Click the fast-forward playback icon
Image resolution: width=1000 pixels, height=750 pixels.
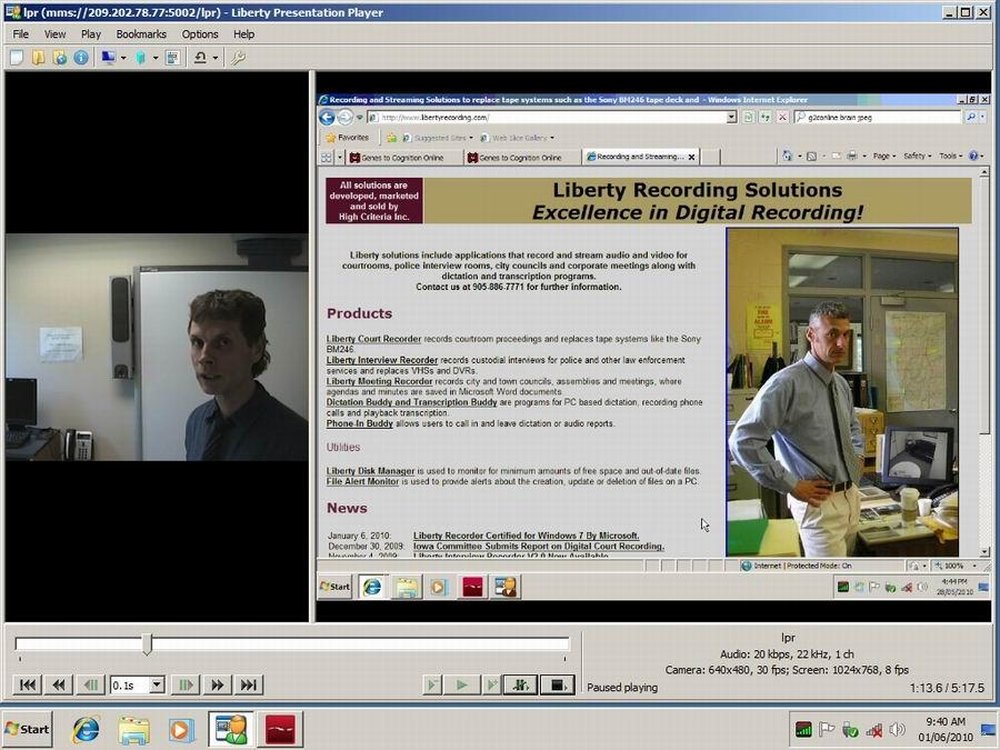click(x=217, y=685)
